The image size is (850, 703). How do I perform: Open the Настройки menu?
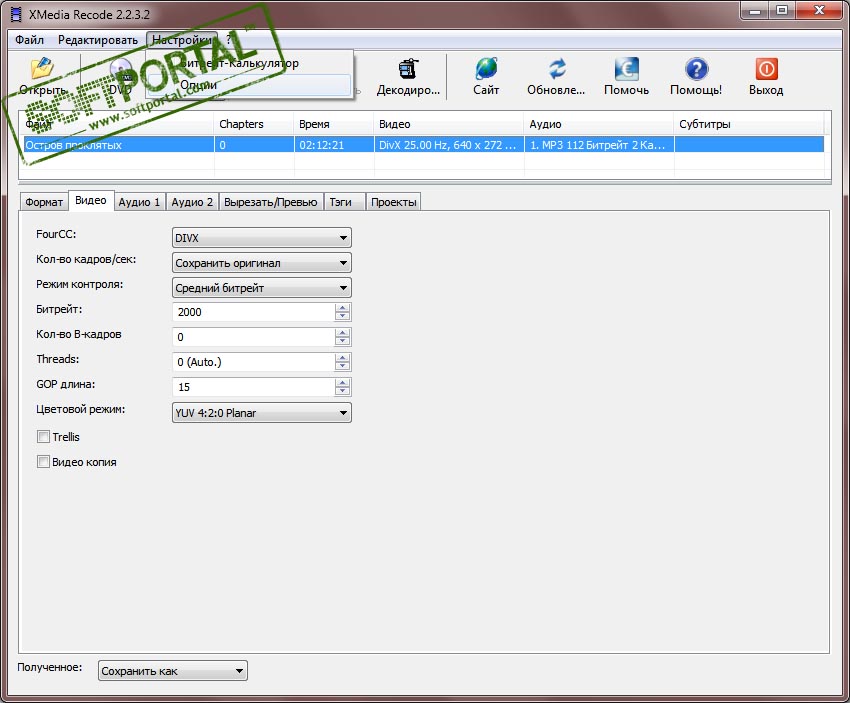tap(182, 40)
